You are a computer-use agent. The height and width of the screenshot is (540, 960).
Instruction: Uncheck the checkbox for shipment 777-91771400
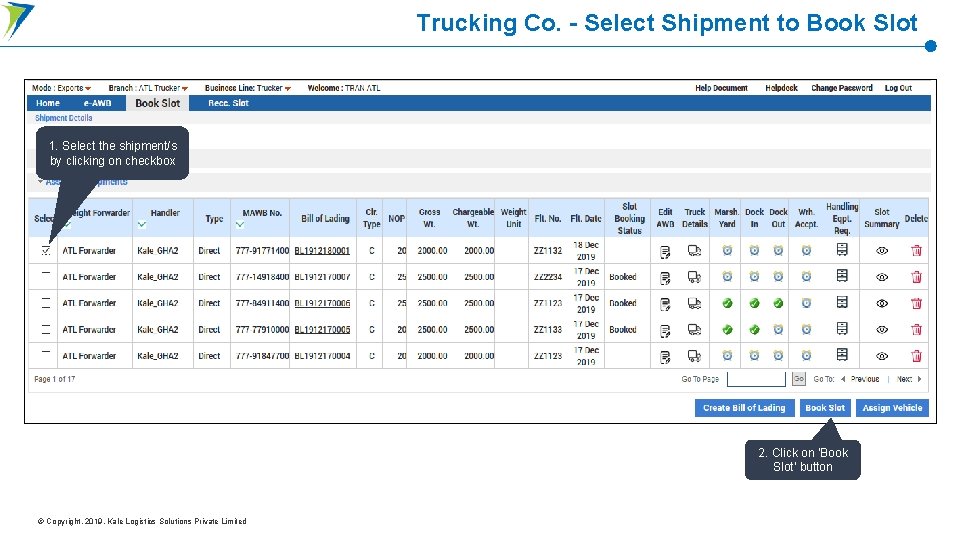[x=45, y=250]
